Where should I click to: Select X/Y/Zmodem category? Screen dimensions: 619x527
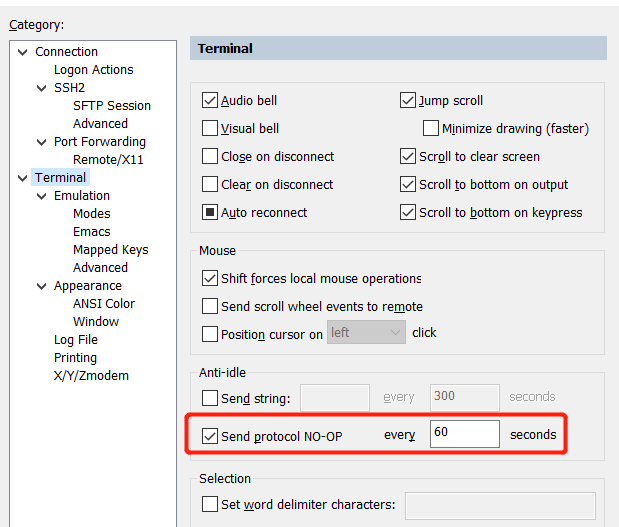[91, 376]
